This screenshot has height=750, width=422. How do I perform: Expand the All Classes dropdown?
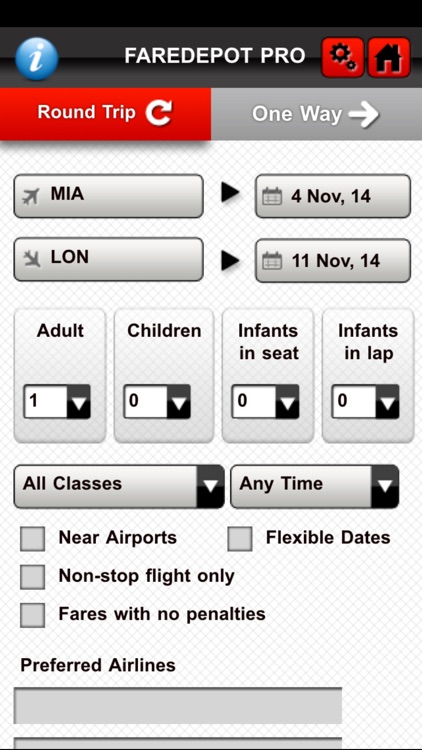coord(119,486)
